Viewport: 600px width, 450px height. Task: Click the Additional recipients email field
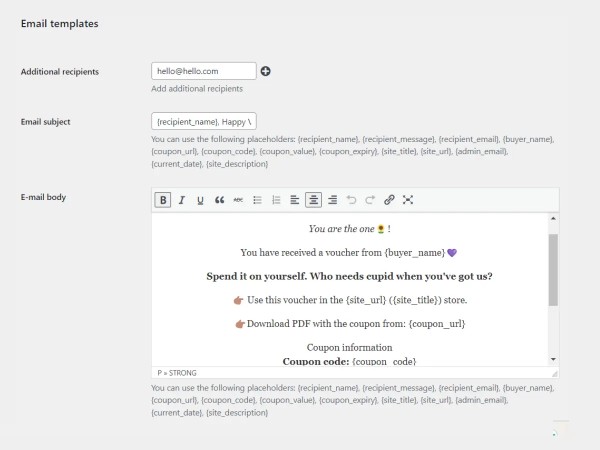[204, 71]
